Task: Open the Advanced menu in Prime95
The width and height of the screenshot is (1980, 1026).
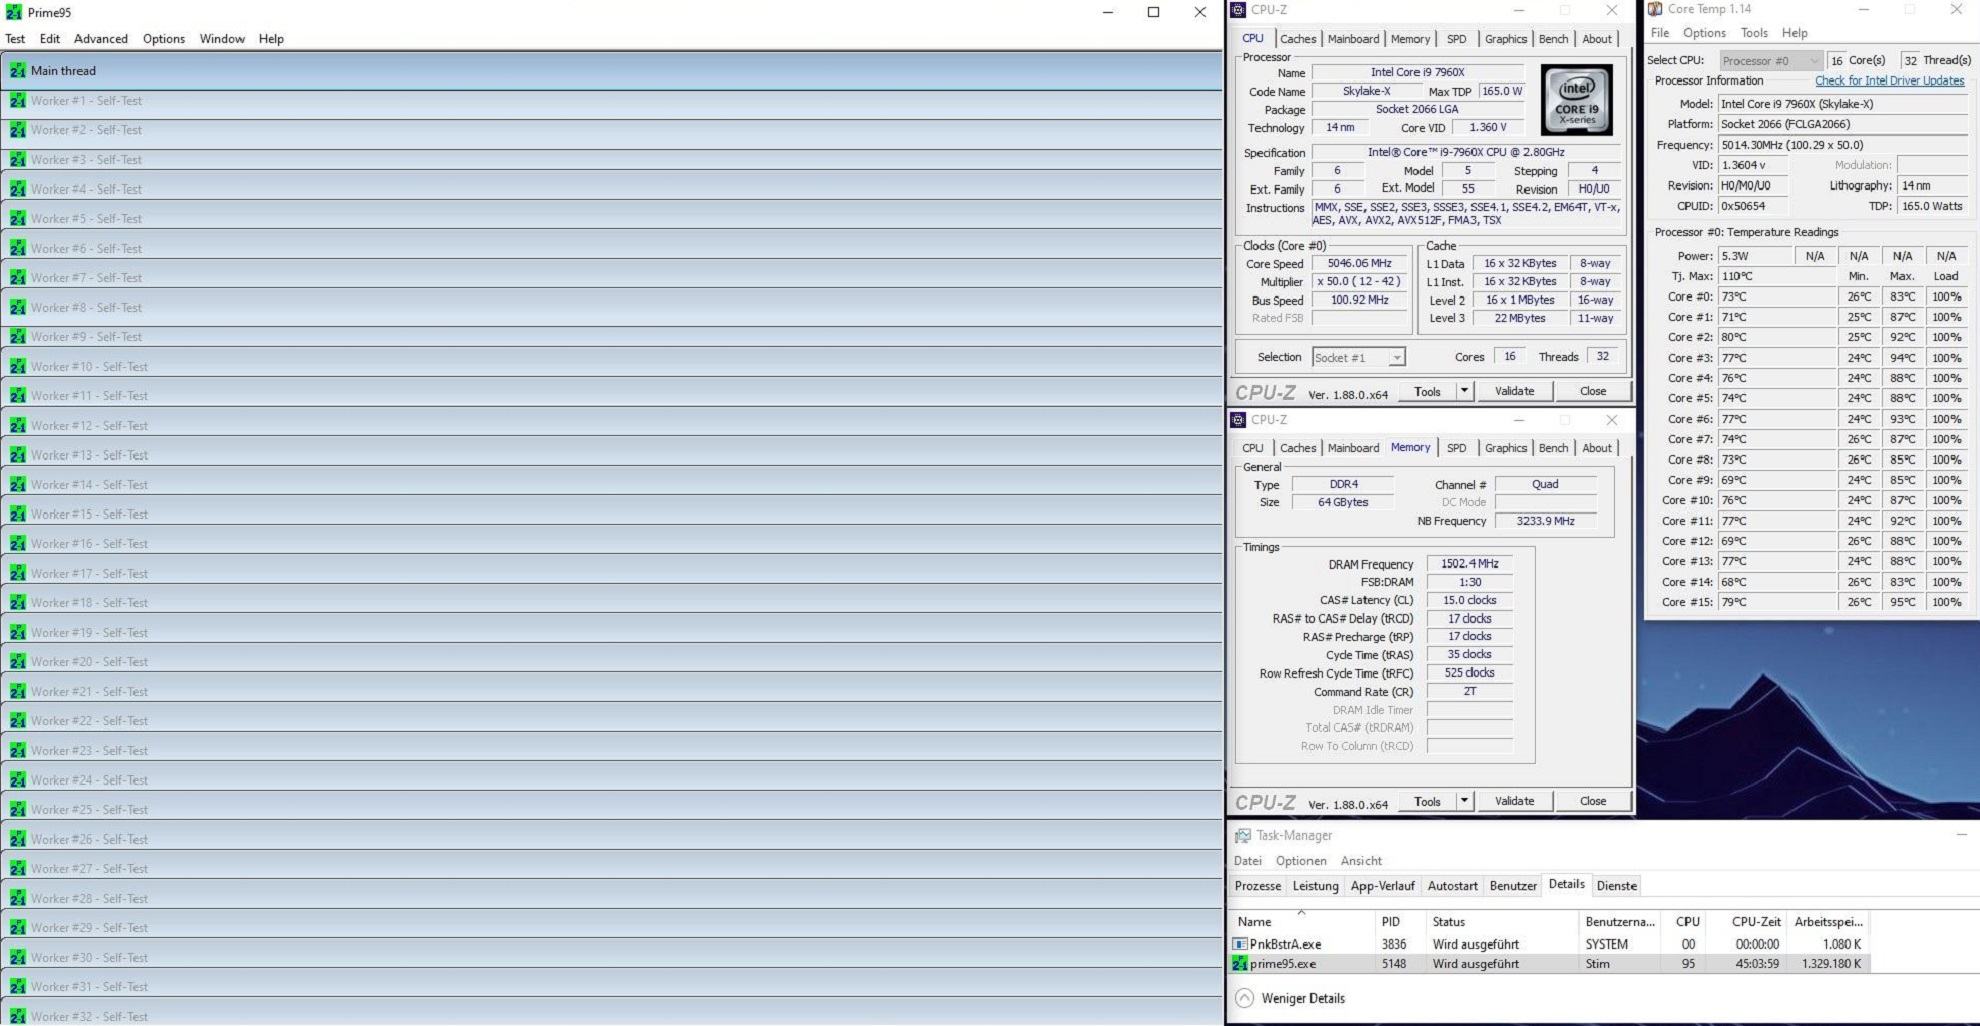Action: click(101, 39)
